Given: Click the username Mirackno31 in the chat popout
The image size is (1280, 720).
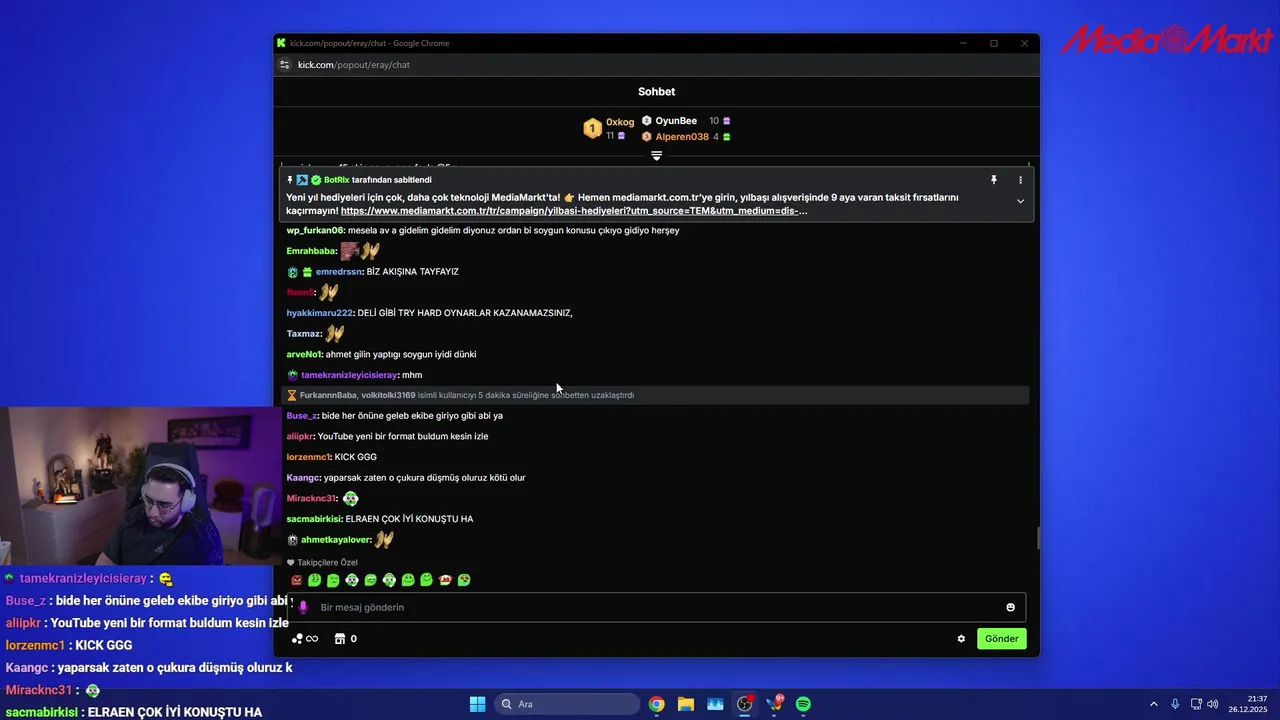Looking at the screenshot, I should coord(312,498).
